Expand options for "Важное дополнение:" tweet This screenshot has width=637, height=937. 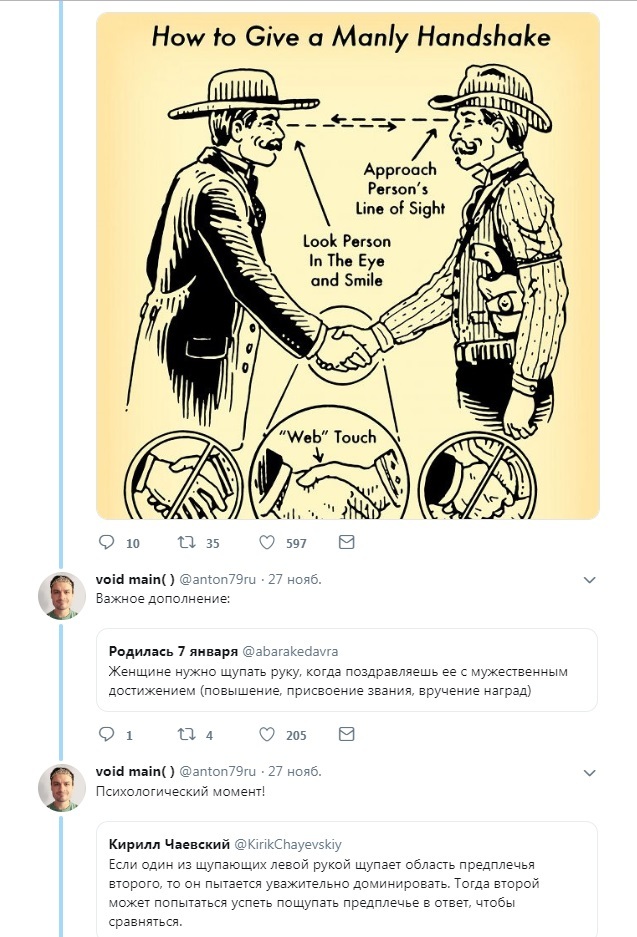click(x=589, y=580)
